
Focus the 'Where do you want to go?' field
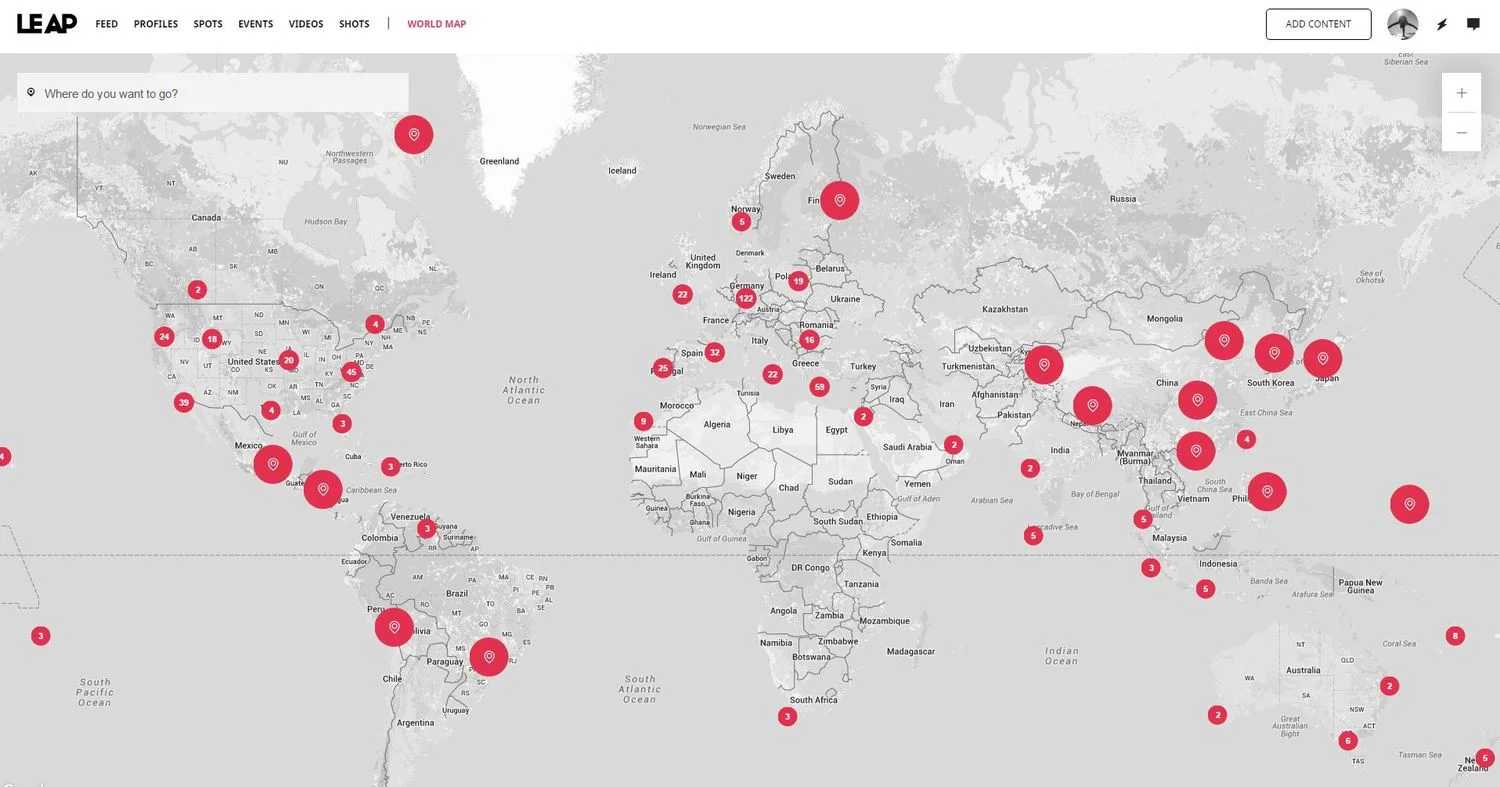(x=220, y=93)
